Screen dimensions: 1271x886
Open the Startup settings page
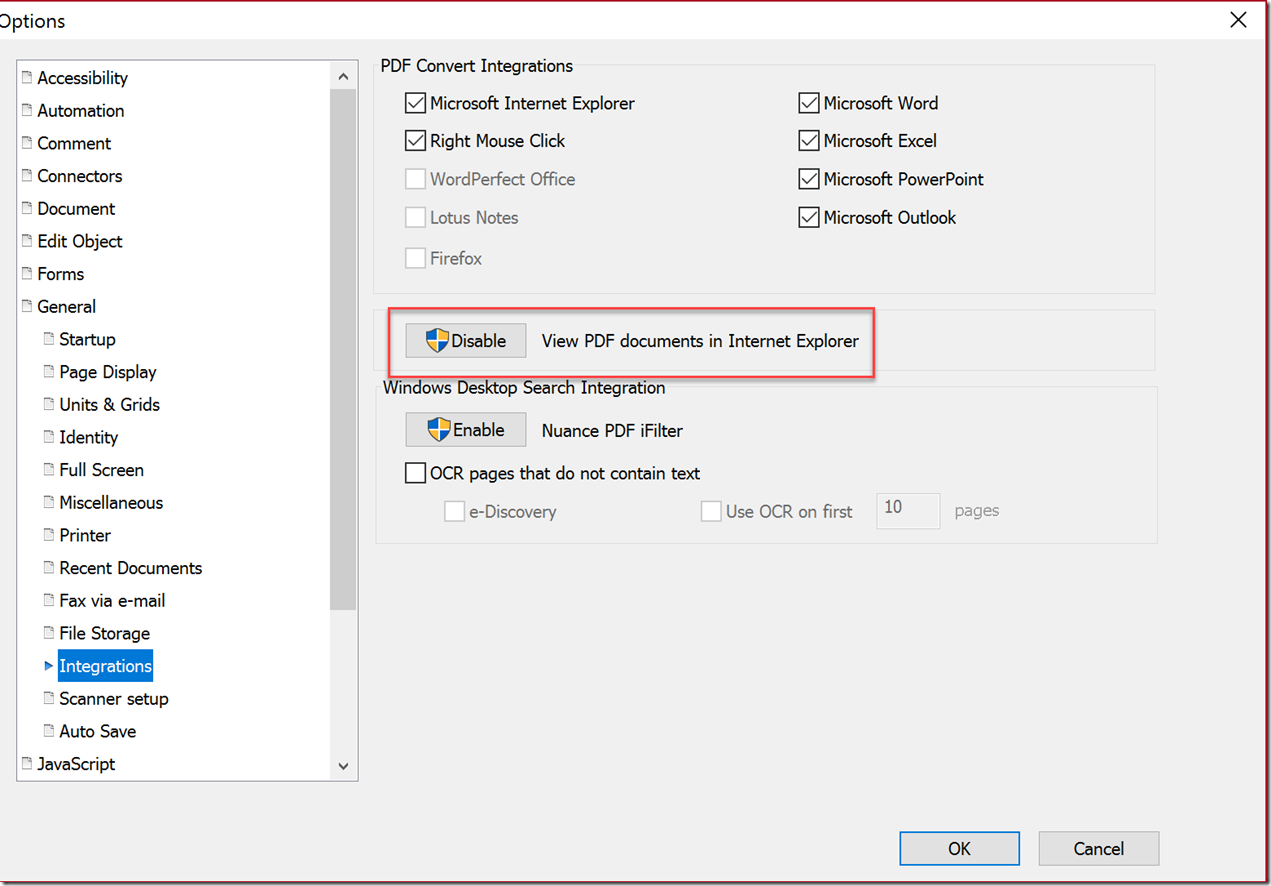87,339
